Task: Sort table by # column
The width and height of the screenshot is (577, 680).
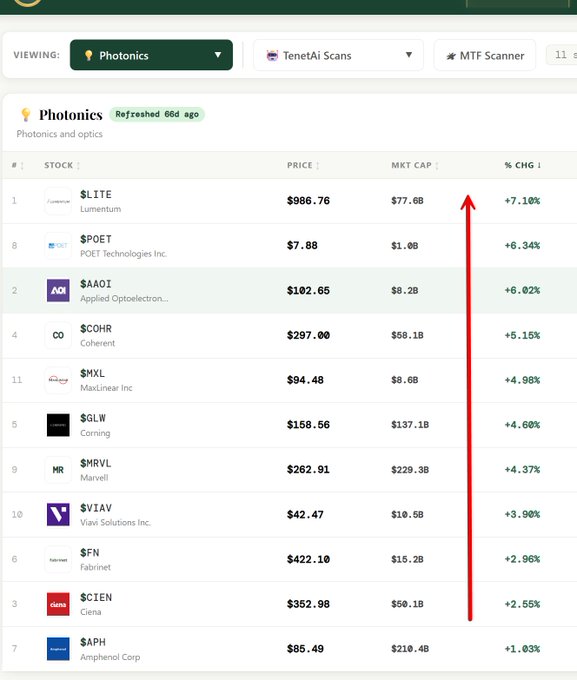Action: (17, 165)
